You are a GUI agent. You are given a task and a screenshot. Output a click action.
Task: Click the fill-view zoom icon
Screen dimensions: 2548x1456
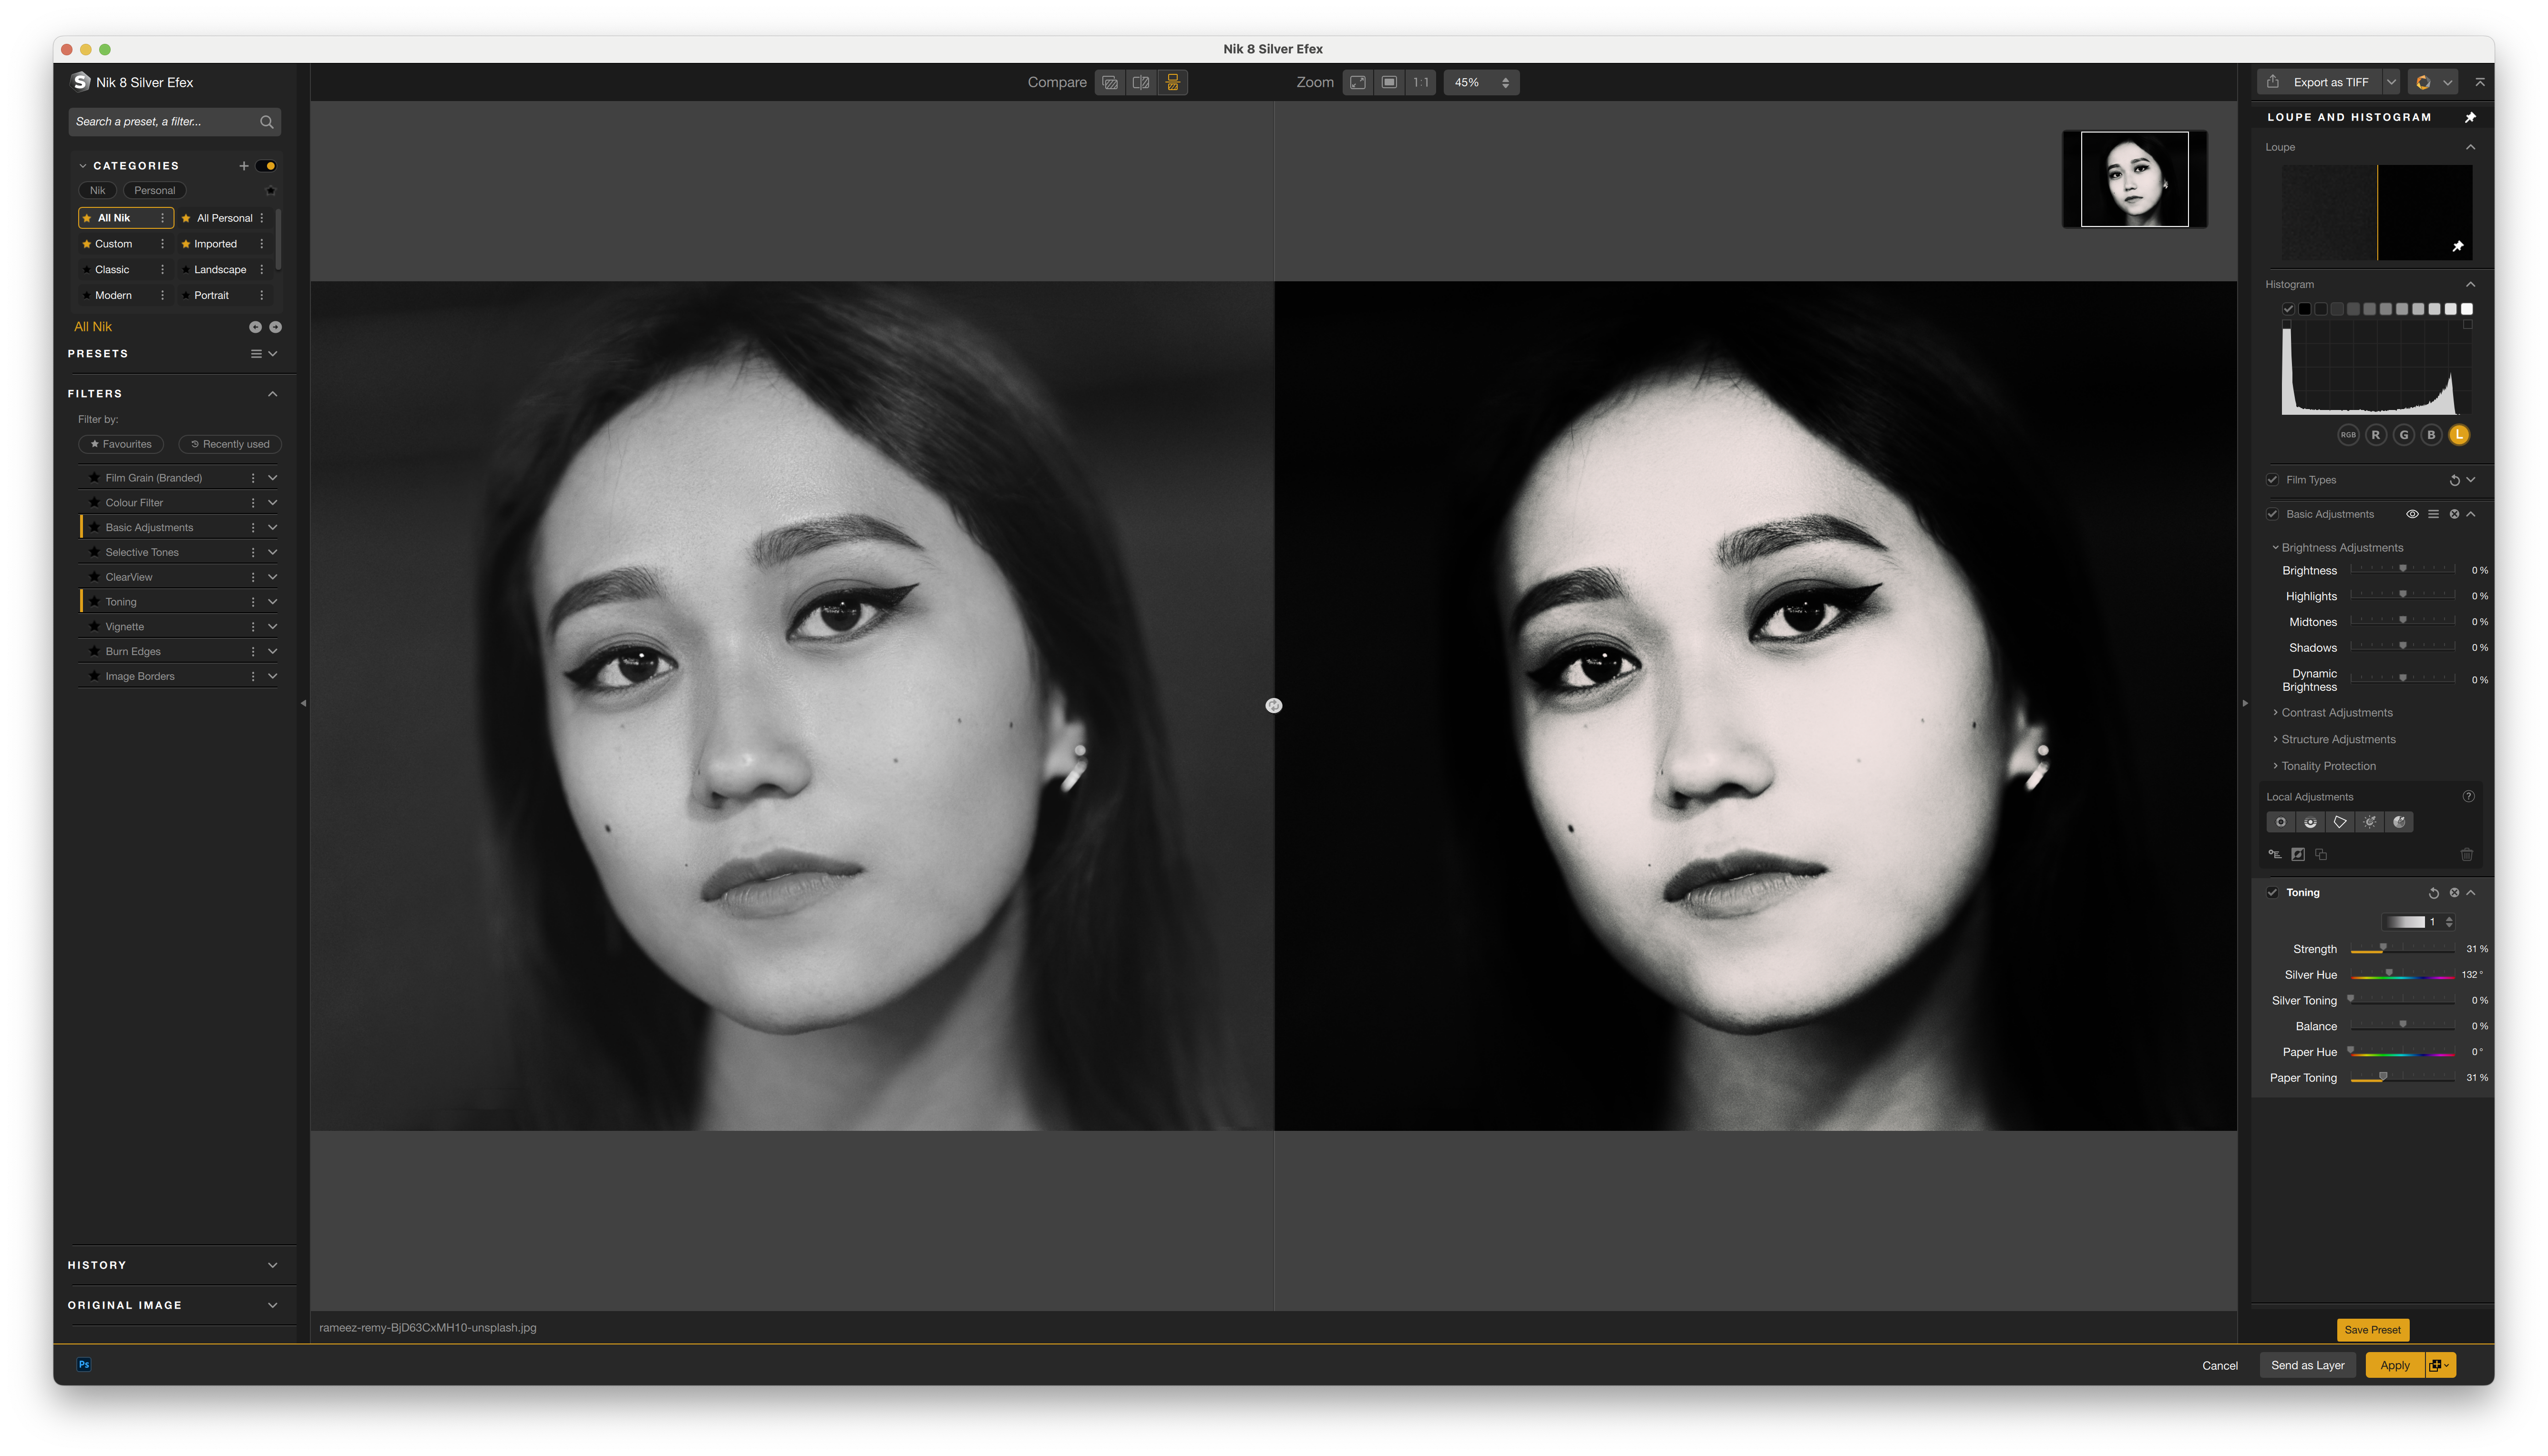[x=1390, y=82]
